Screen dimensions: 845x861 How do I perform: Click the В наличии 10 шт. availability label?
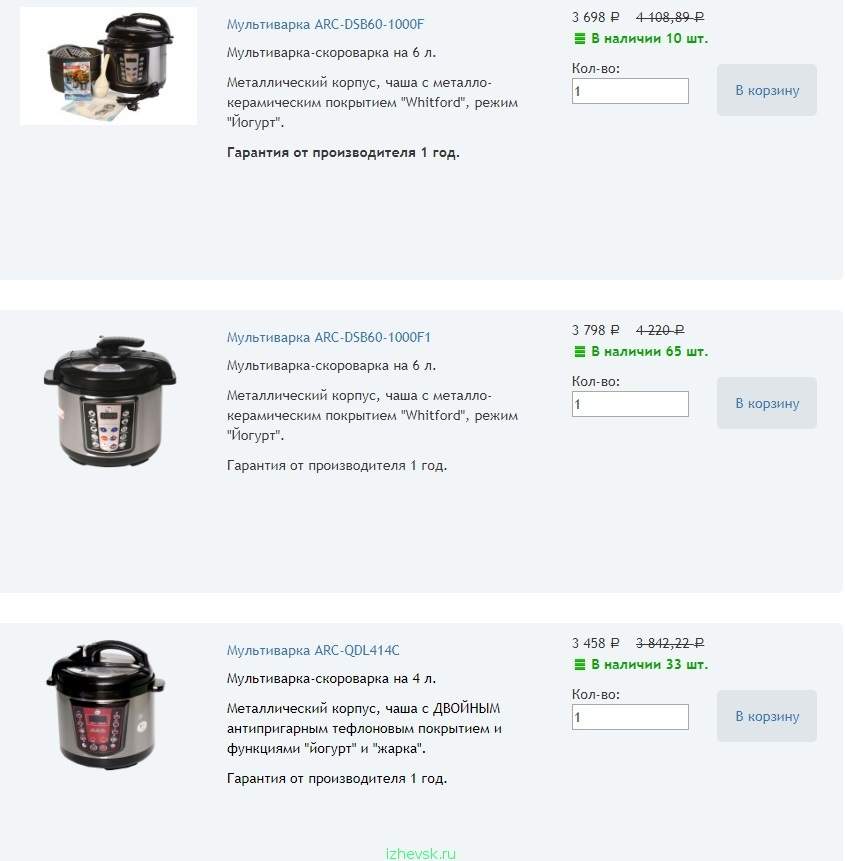(650, 38)
